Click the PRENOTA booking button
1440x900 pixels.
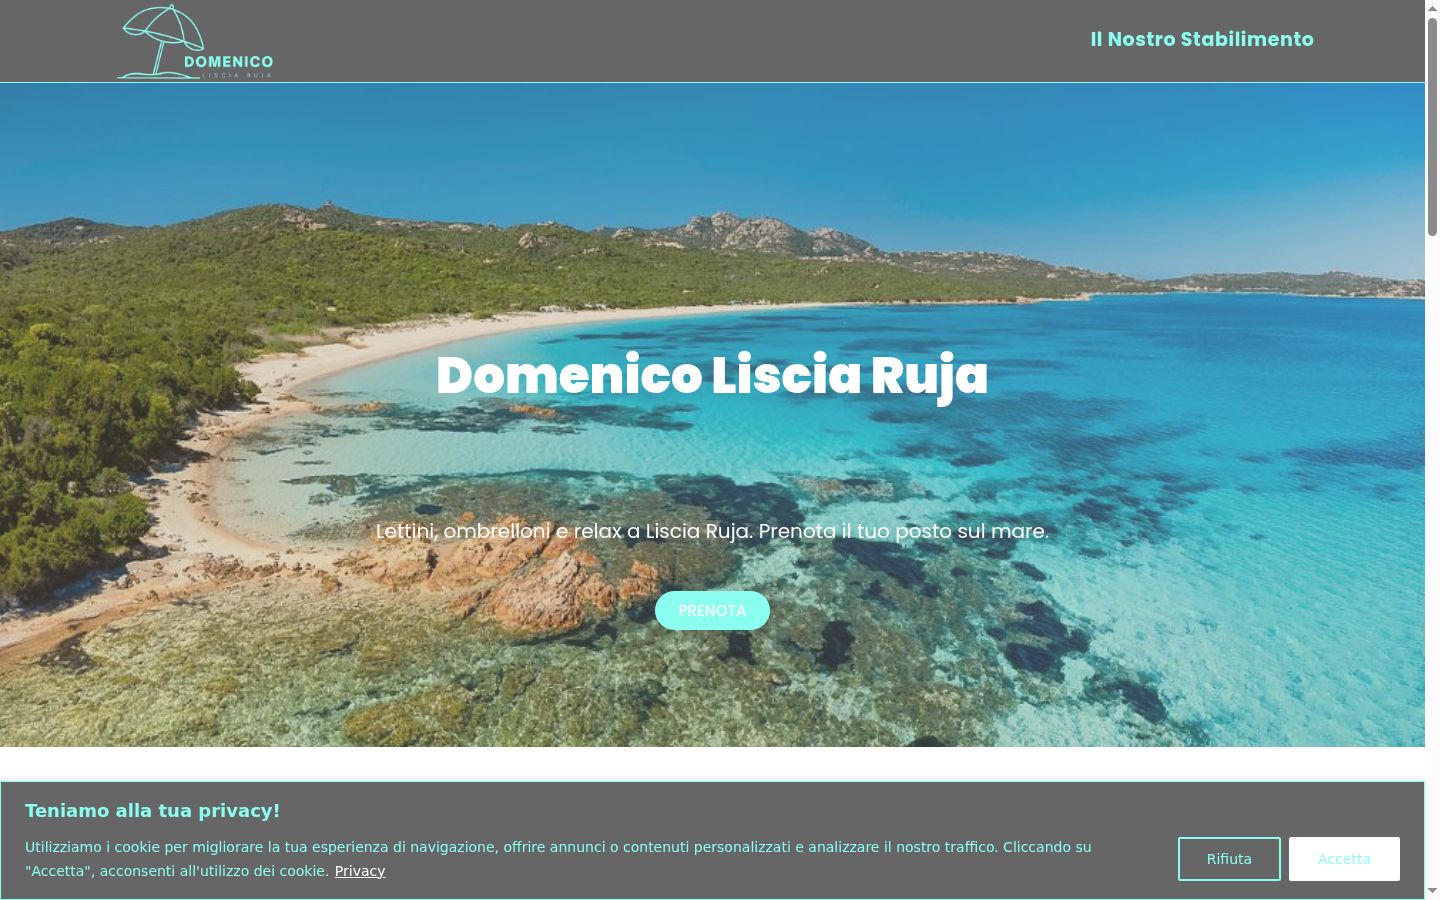tap(712, 610)
